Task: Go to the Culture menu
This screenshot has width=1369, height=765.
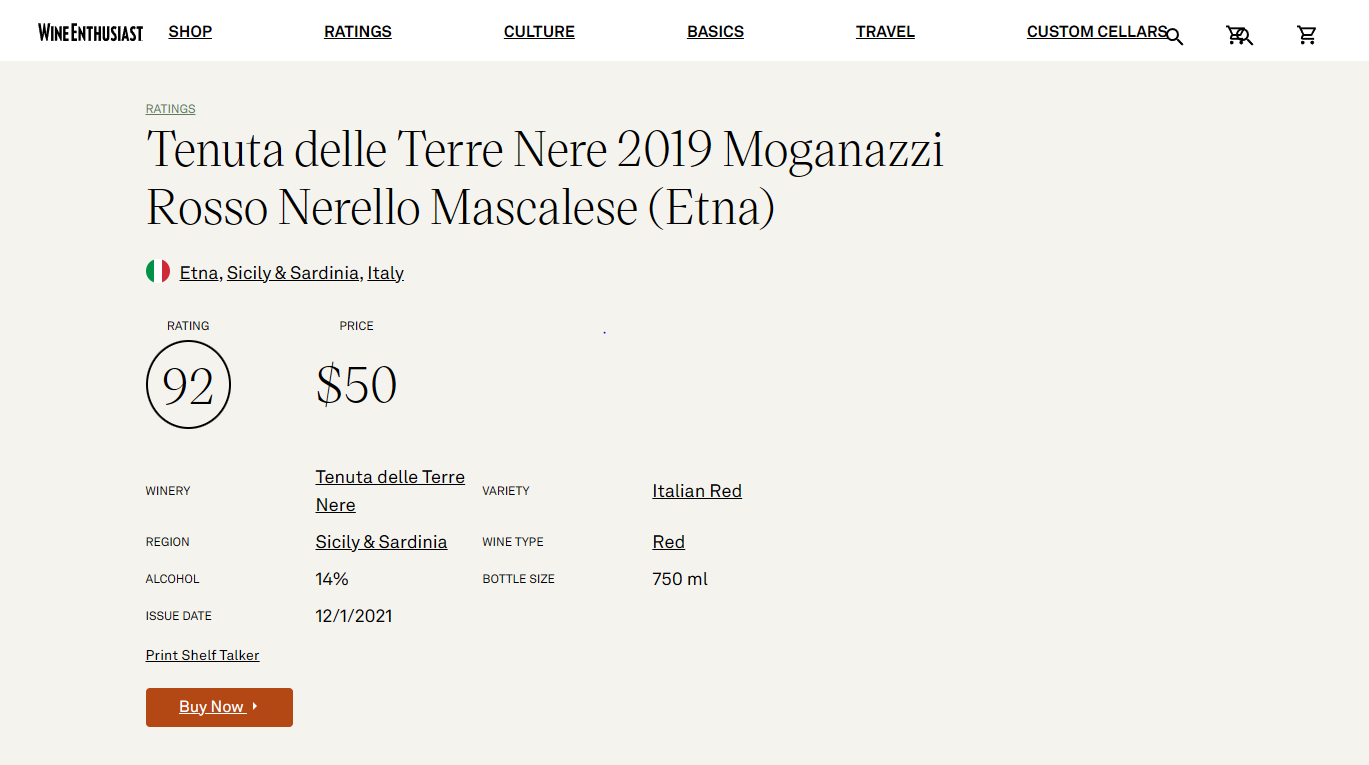Action: [x=539, y=32]
